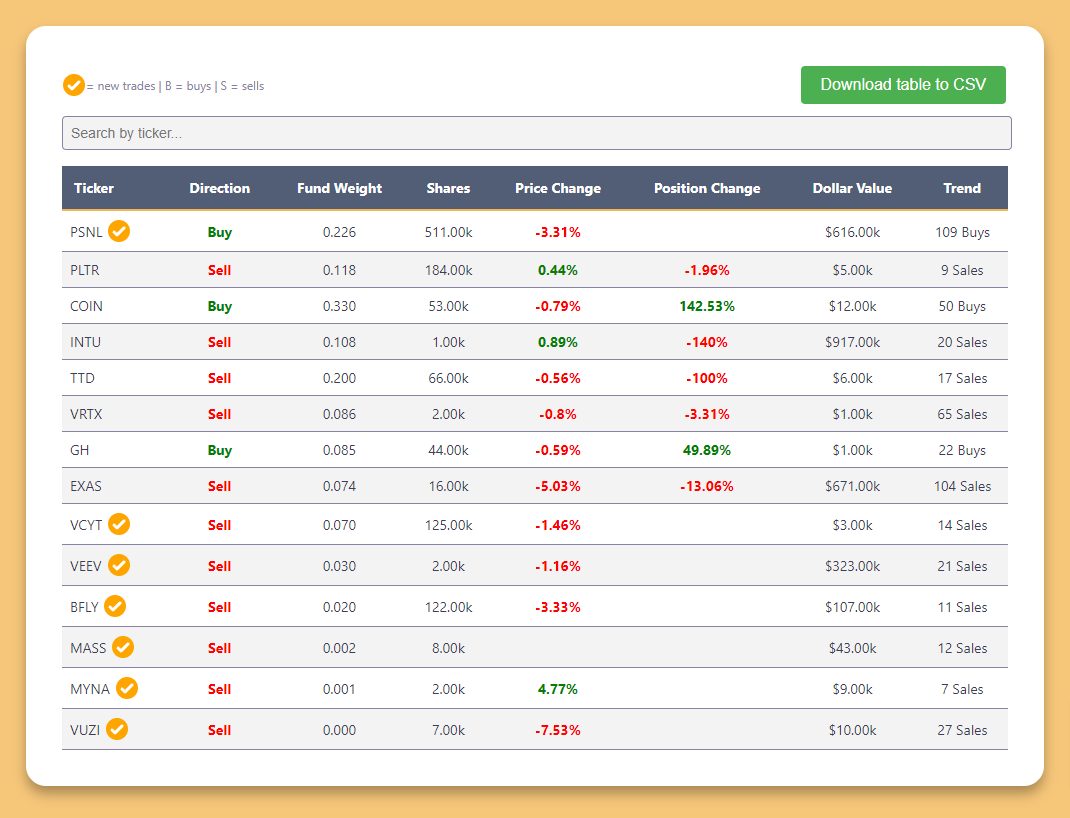Click the 49.89% position change for GH
Viewport: 1070px width, 818px height.
(707, 451)
